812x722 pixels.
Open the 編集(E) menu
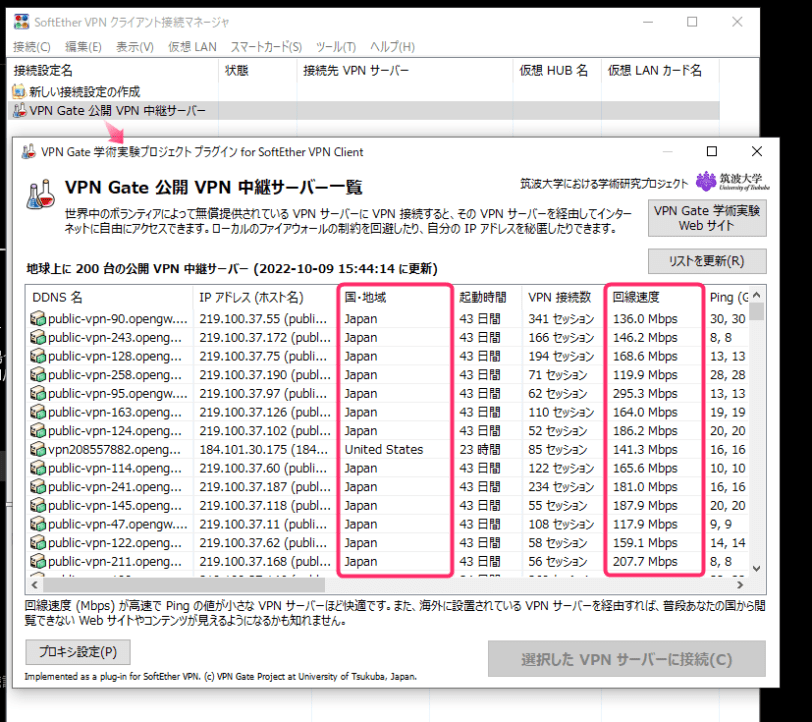pos(83,47)
